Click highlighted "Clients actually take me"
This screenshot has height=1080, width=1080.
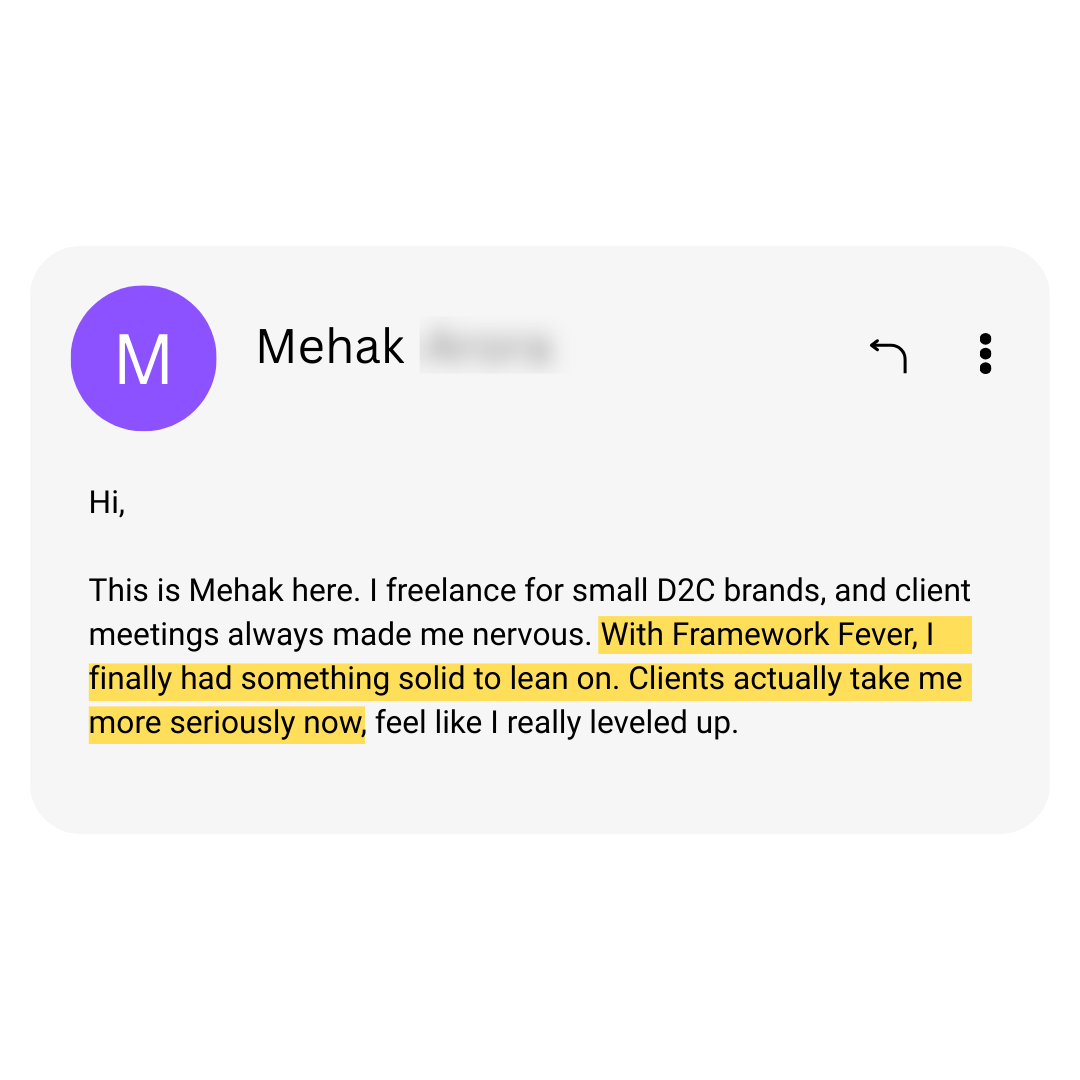coord(795,679)
